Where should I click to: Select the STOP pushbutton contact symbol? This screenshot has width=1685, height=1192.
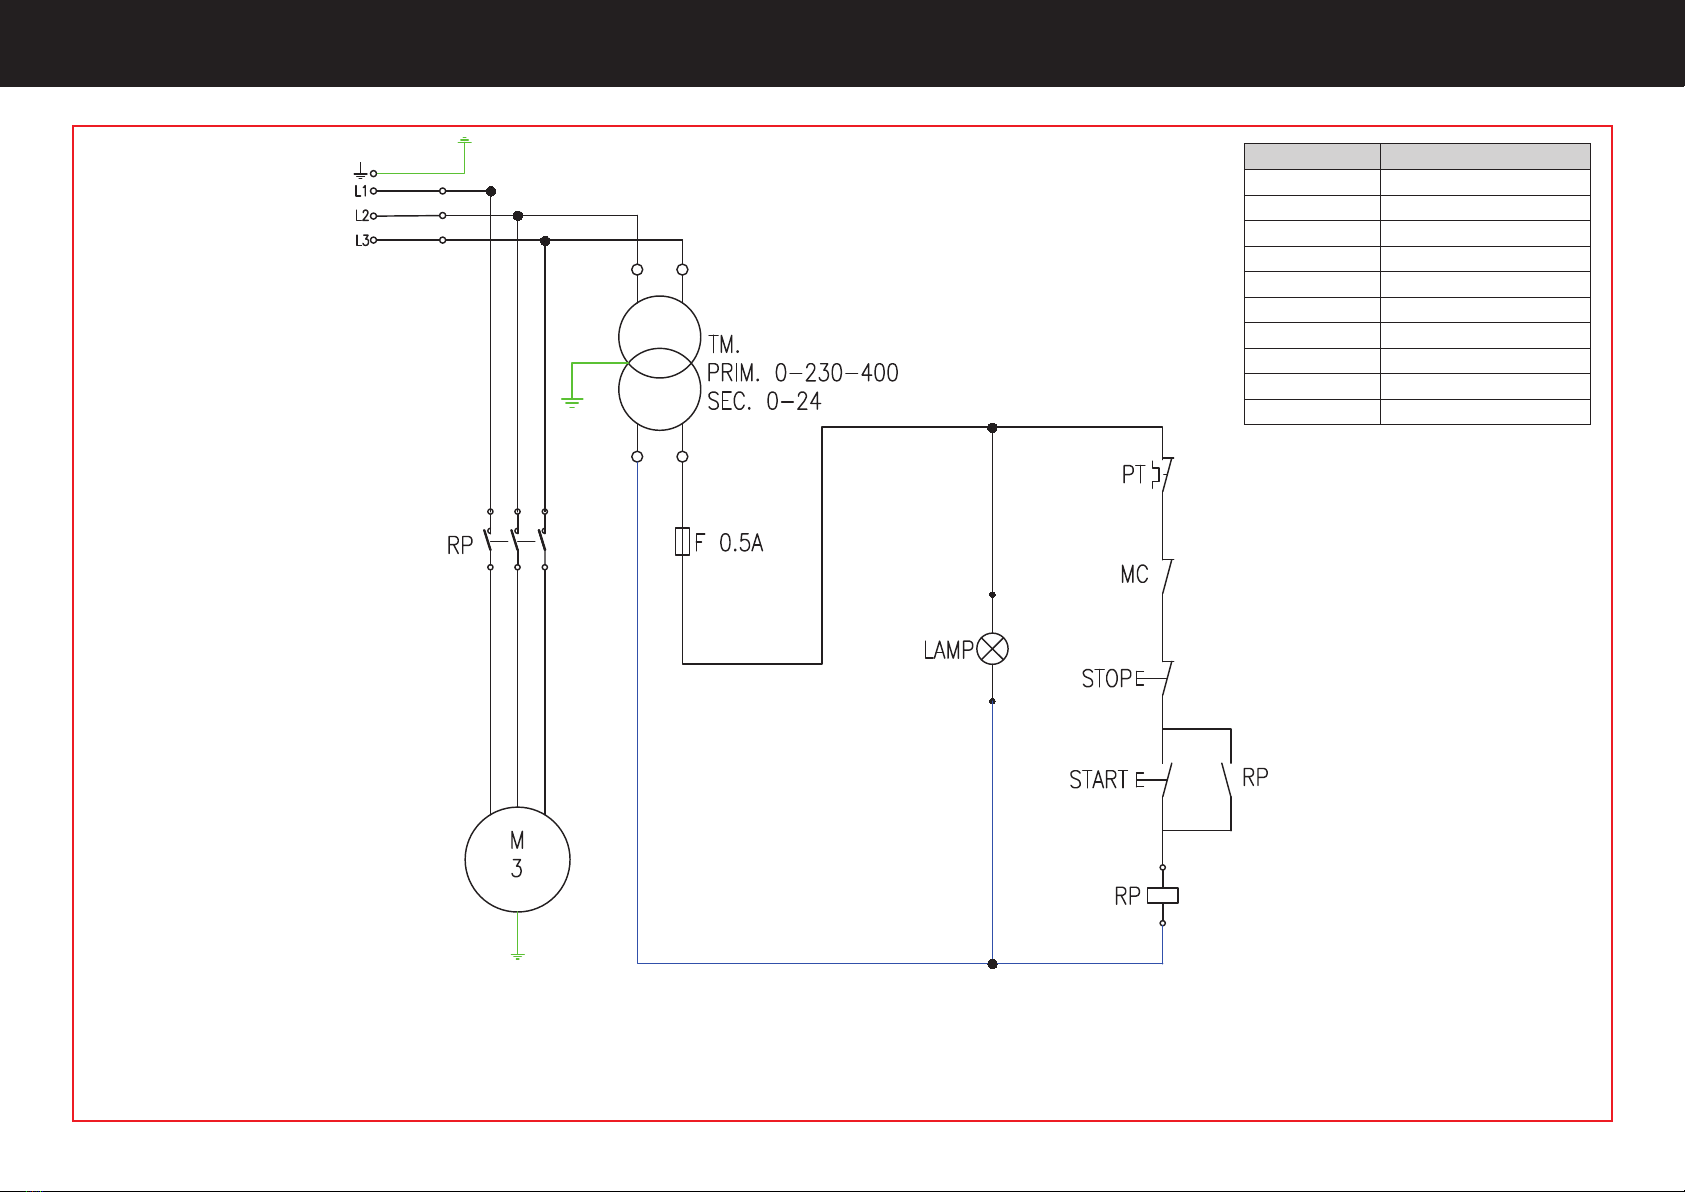click(1155, 679)
